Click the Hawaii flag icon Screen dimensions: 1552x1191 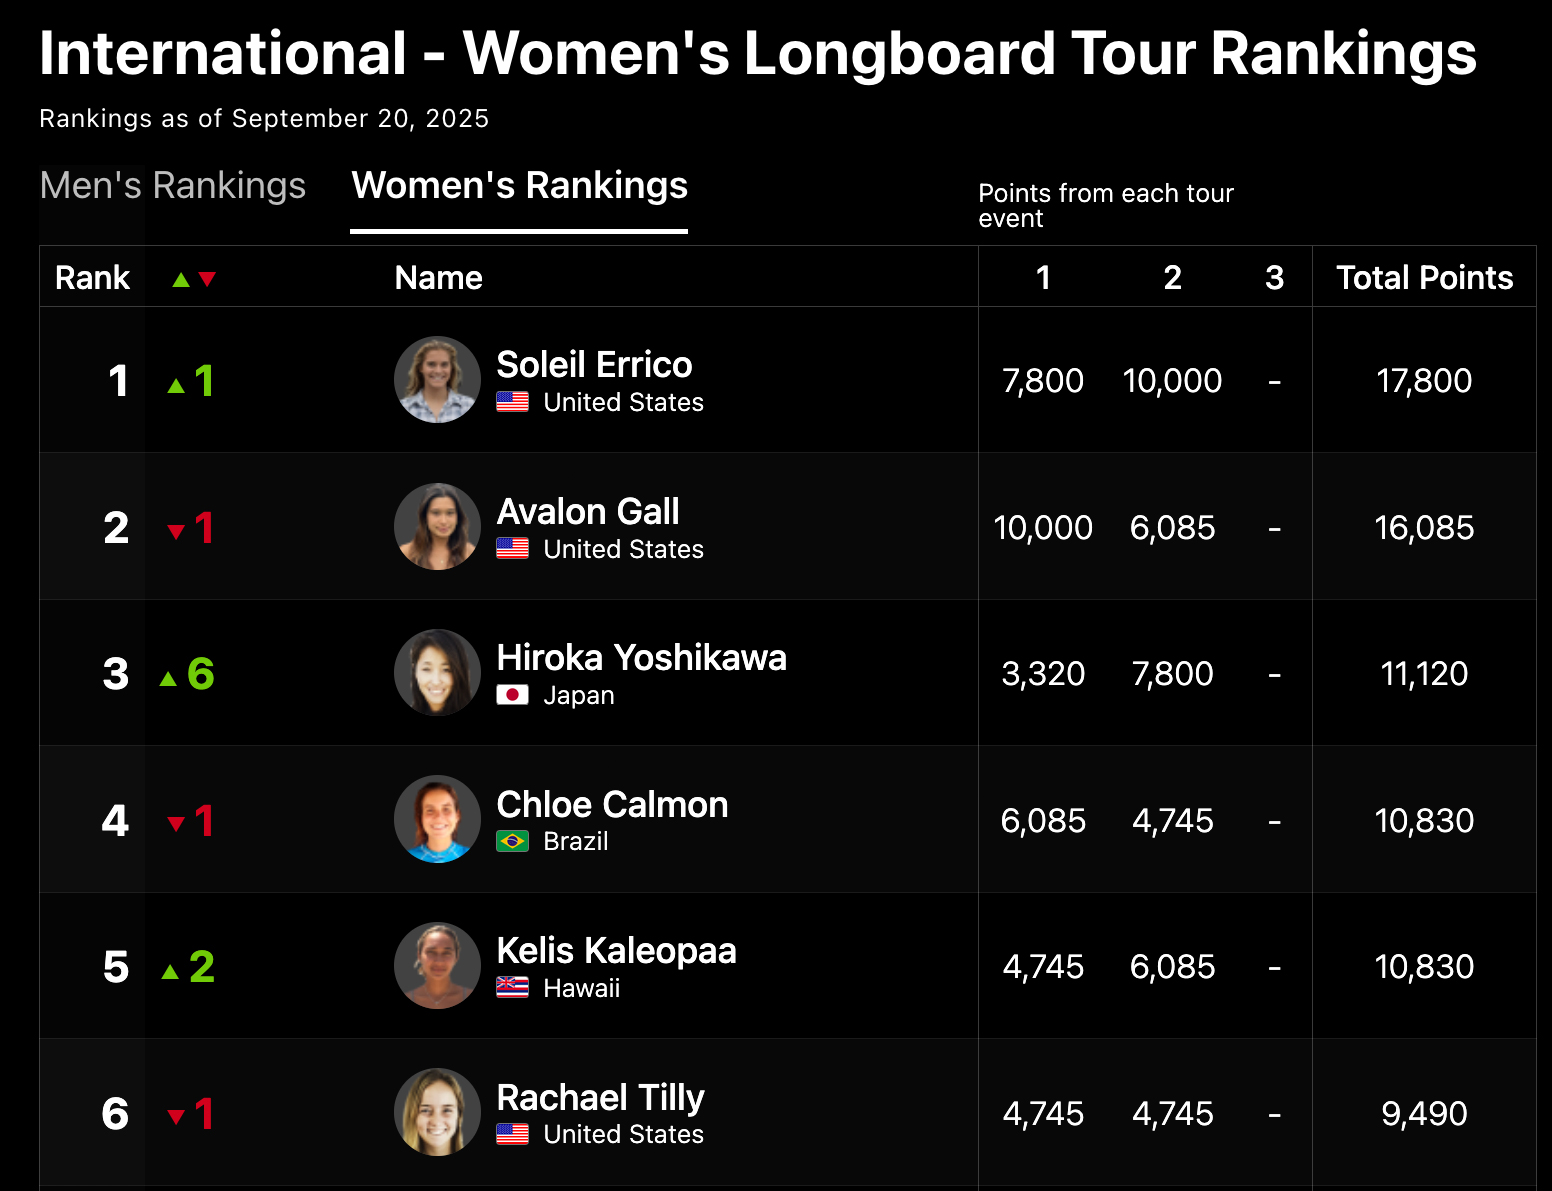click(x=513, y=988)
